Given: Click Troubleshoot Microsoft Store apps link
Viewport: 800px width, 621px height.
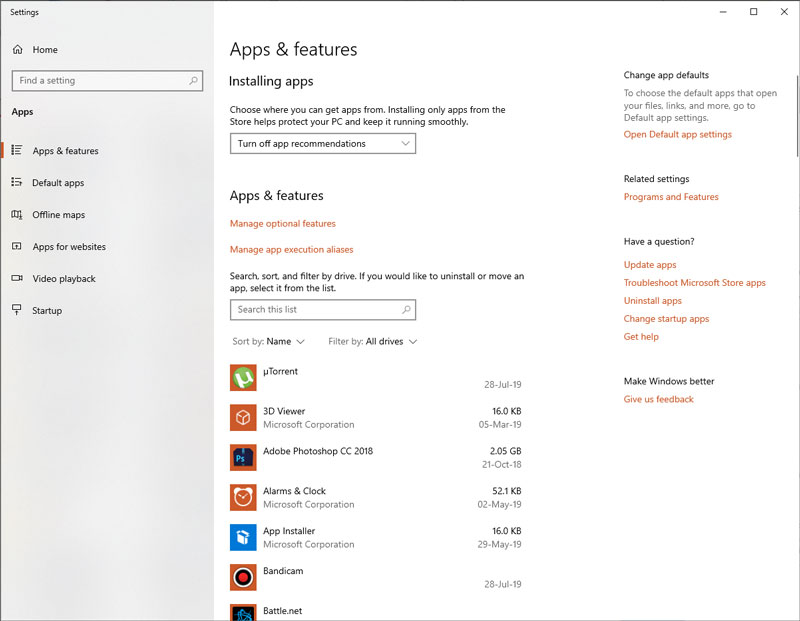Looking at the screenshot, I should (694, 283).
